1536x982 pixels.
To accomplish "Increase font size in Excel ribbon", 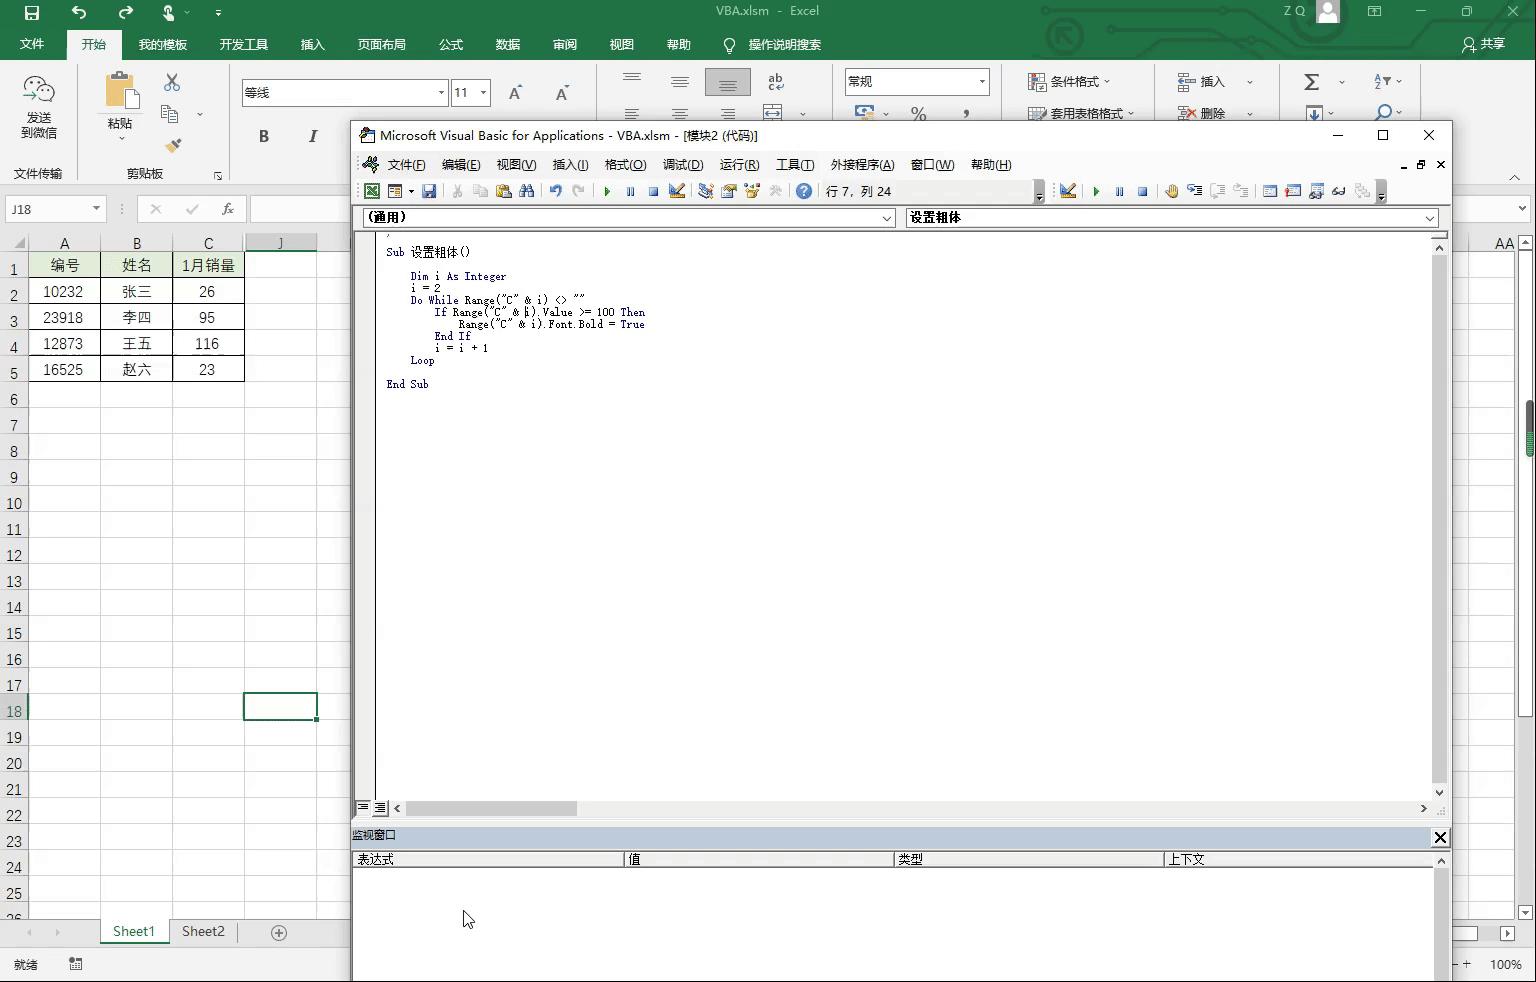I will [x=516, y=93].
